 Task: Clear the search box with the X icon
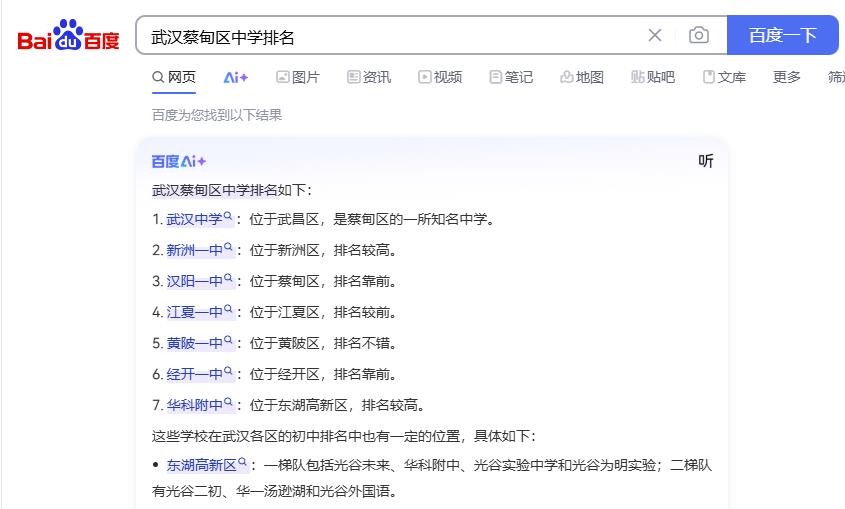655,36
